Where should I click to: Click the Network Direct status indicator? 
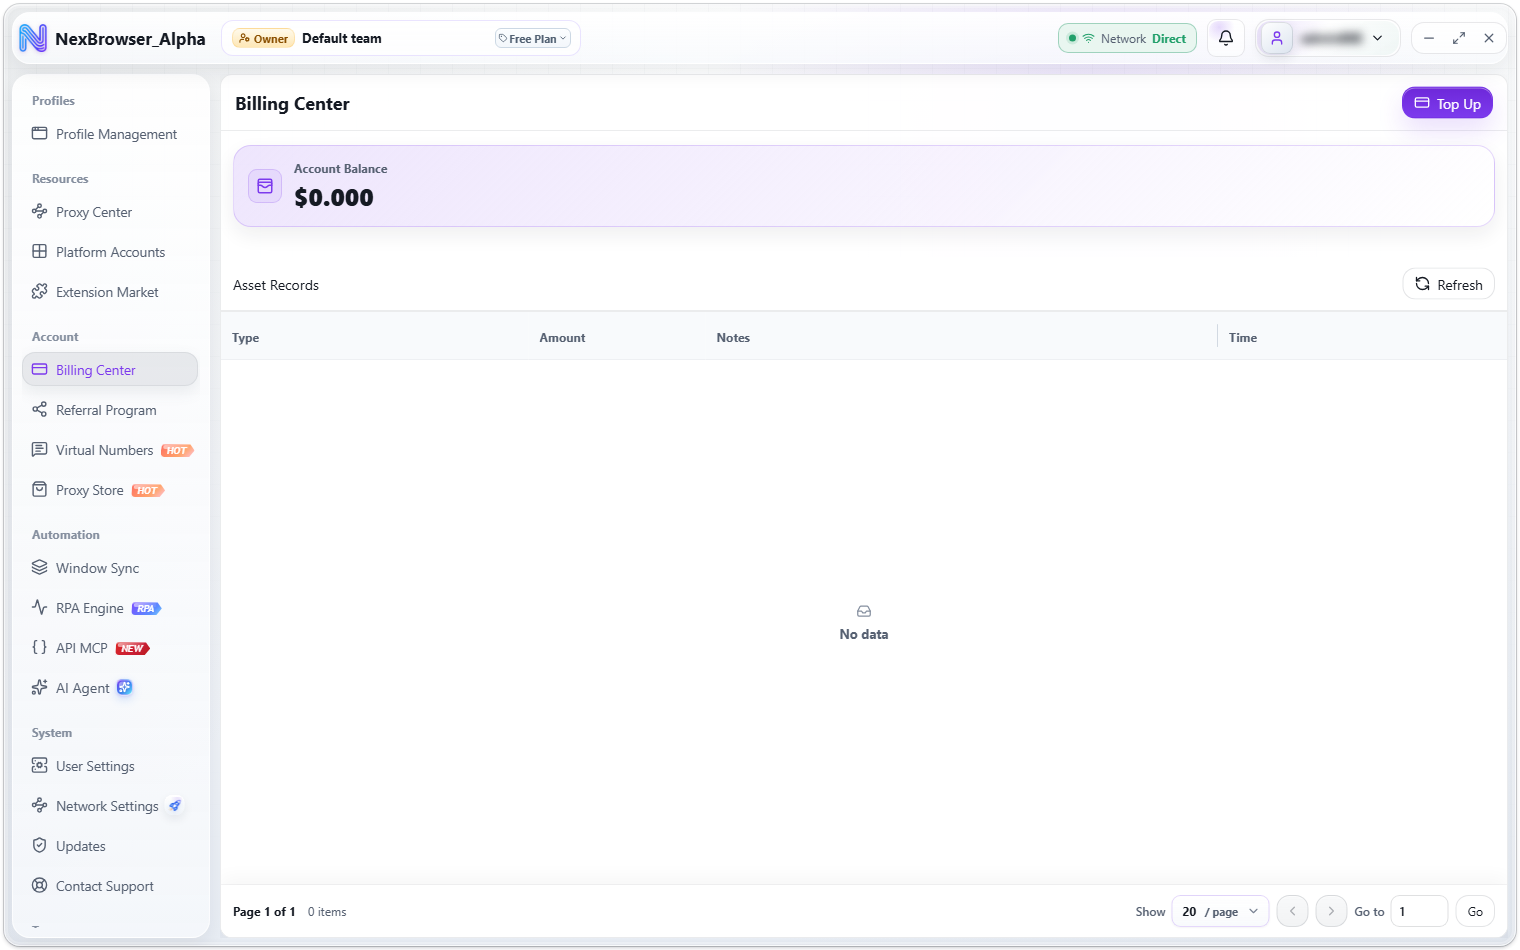[x=1127, y=38]
